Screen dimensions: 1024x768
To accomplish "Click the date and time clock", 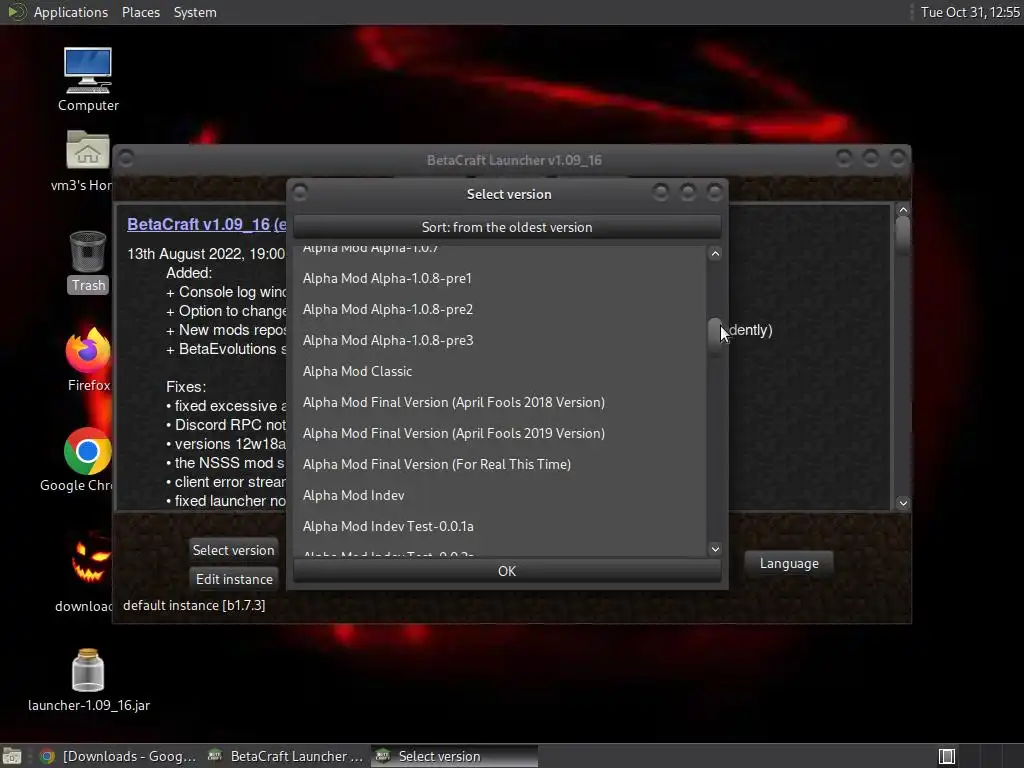I will coord(970,12).
